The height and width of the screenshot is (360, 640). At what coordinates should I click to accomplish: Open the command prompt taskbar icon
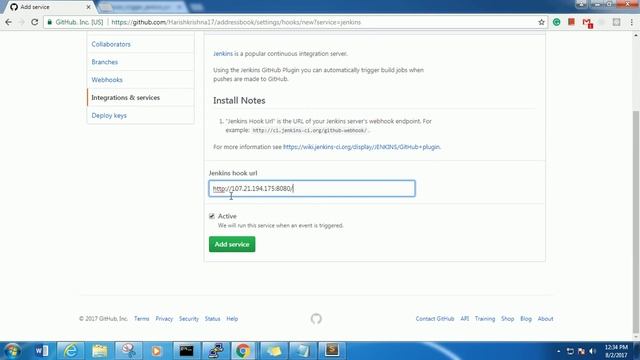(x=187, y=351)
